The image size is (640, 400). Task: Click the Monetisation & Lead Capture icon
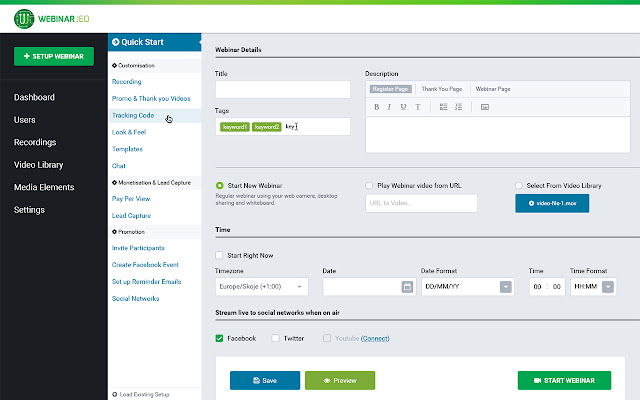point(114,182)
